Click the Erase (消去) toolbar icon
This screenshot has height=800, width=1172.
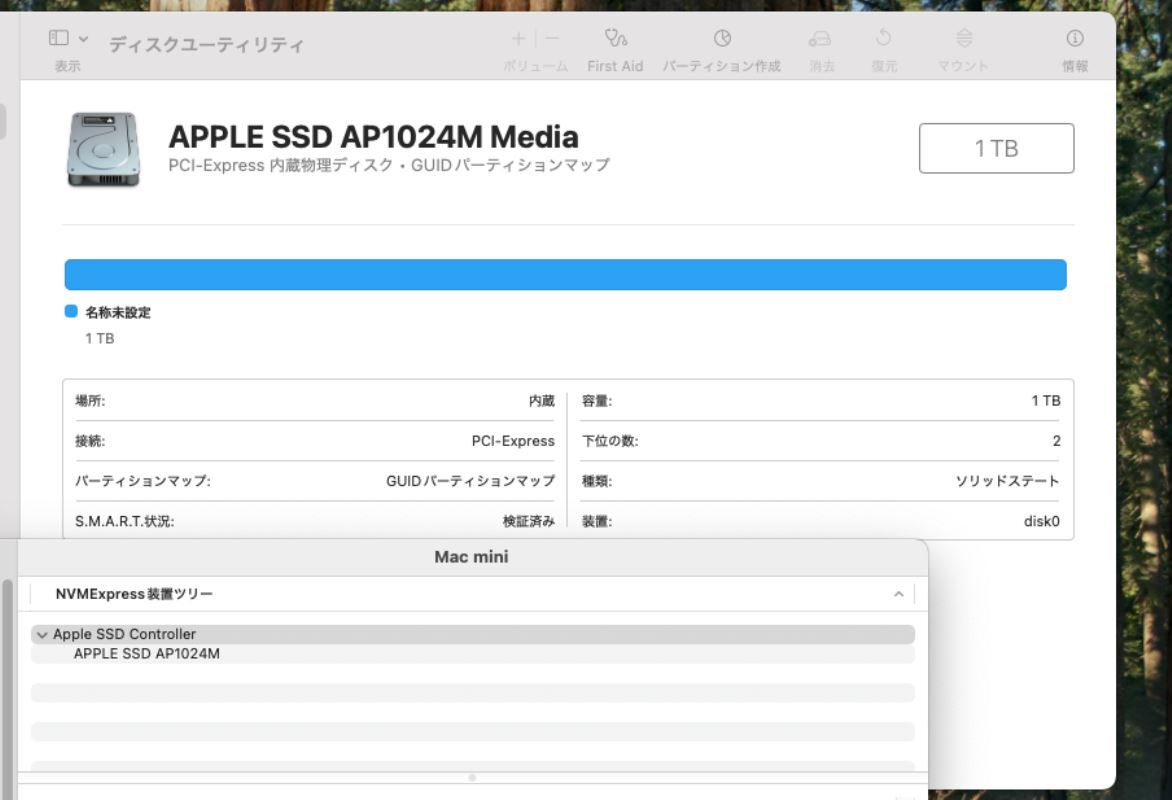820,38
